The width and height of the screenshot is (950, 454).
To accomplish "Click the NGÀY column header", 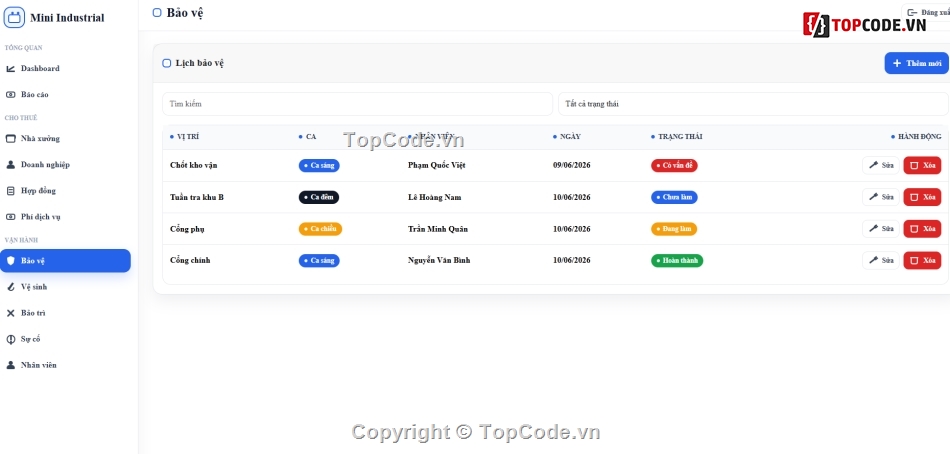I will [x=566, y=137].
